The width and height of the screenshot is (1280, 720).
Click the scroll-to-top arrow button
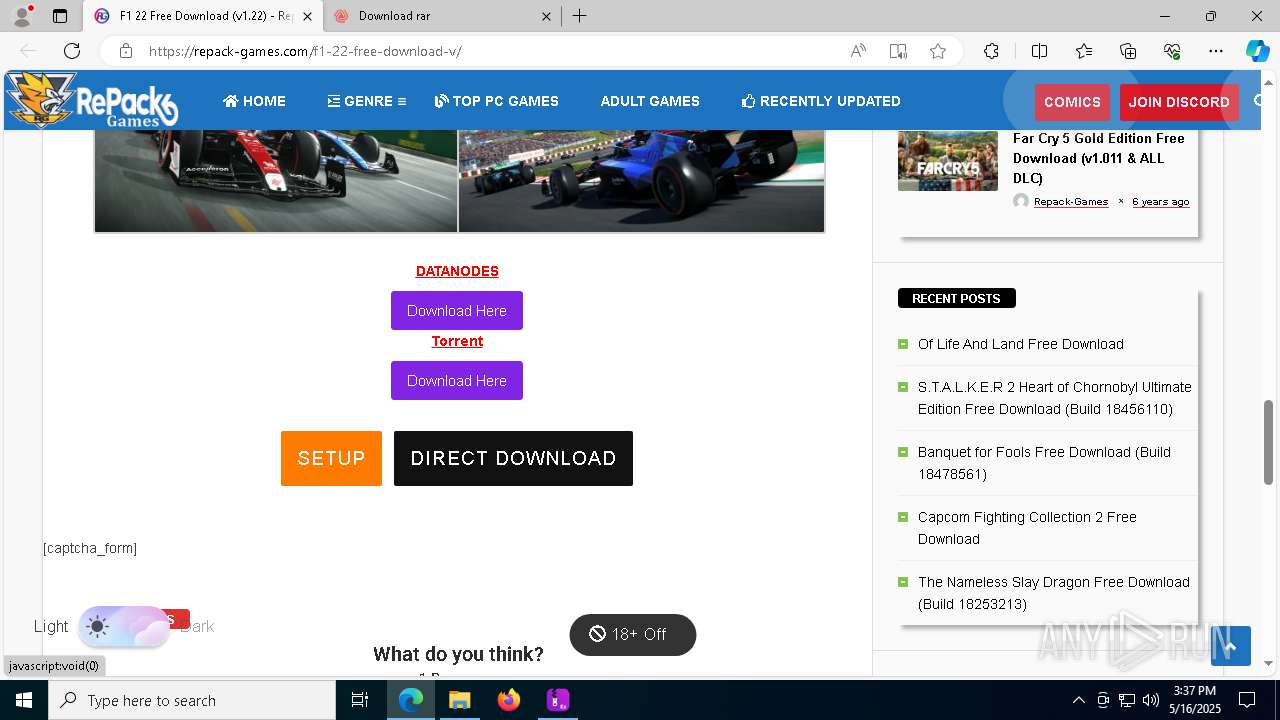pos(1231,646)
